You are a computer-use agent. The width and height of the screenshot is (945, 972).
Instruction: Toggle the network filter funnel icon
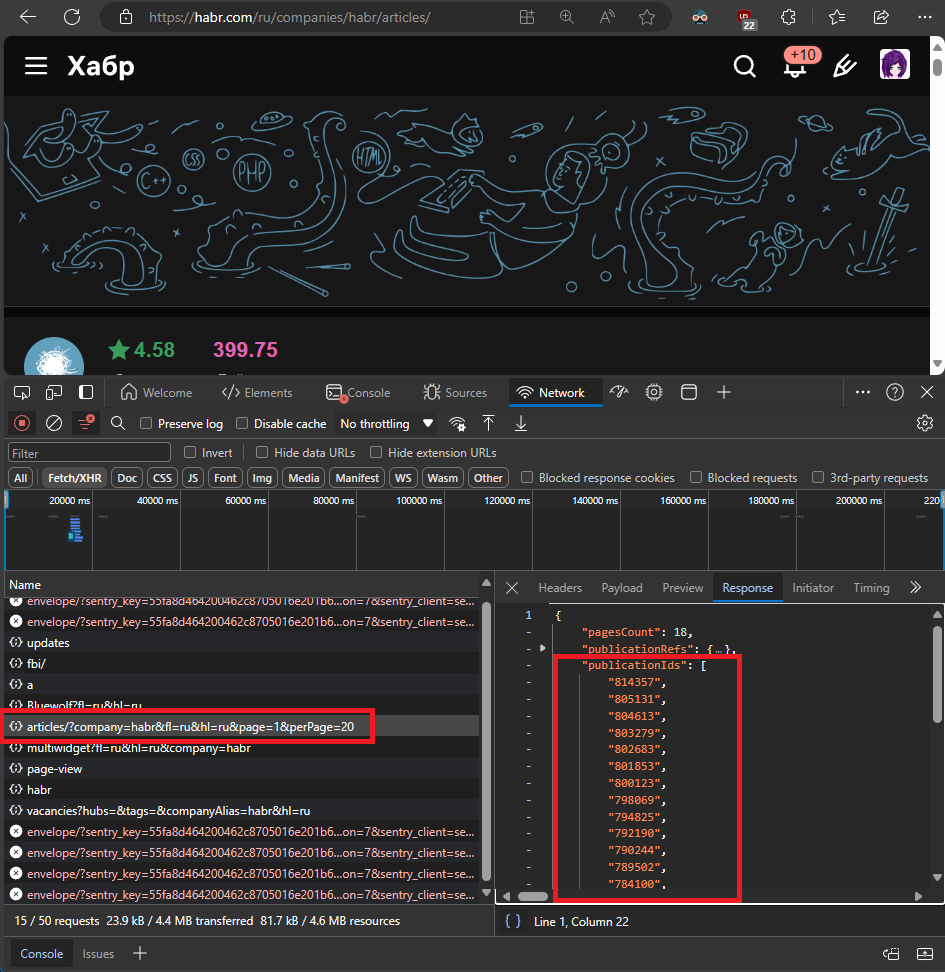tap(86, 423)
